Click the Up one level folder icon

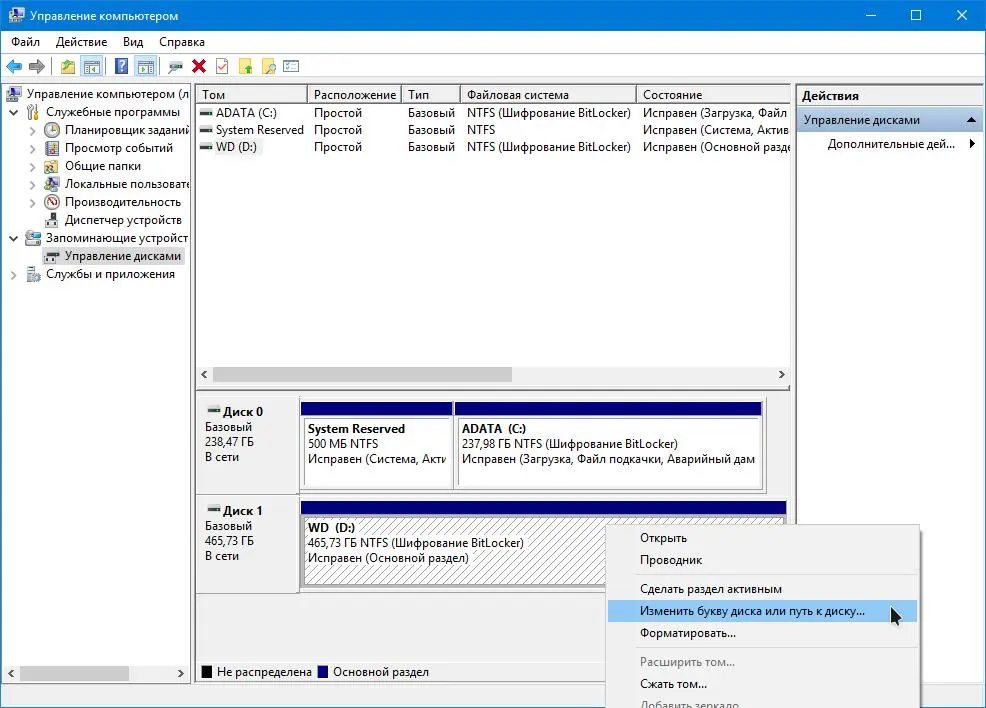pos(68,66)
